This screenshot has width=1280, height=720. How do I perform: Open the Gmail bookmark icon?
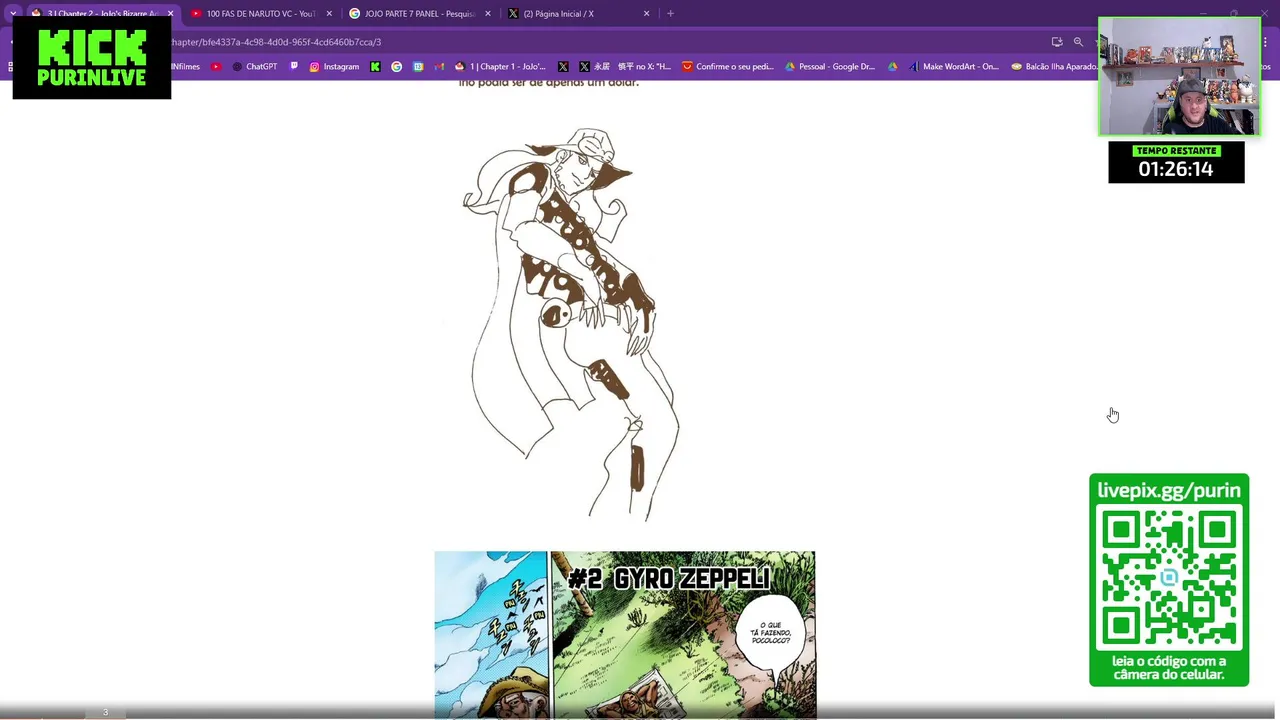point(439,67)
